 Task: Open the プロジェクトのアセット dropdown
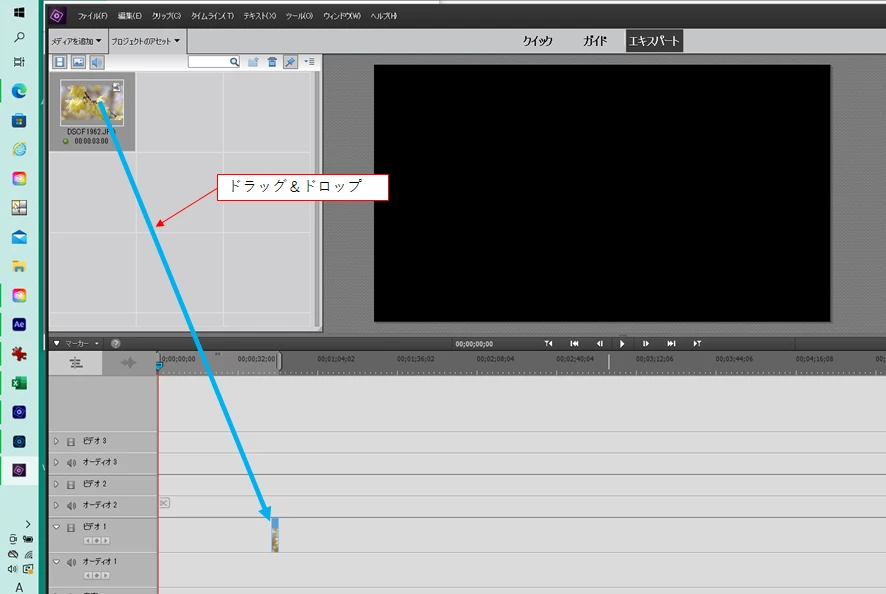coord(145,41)
